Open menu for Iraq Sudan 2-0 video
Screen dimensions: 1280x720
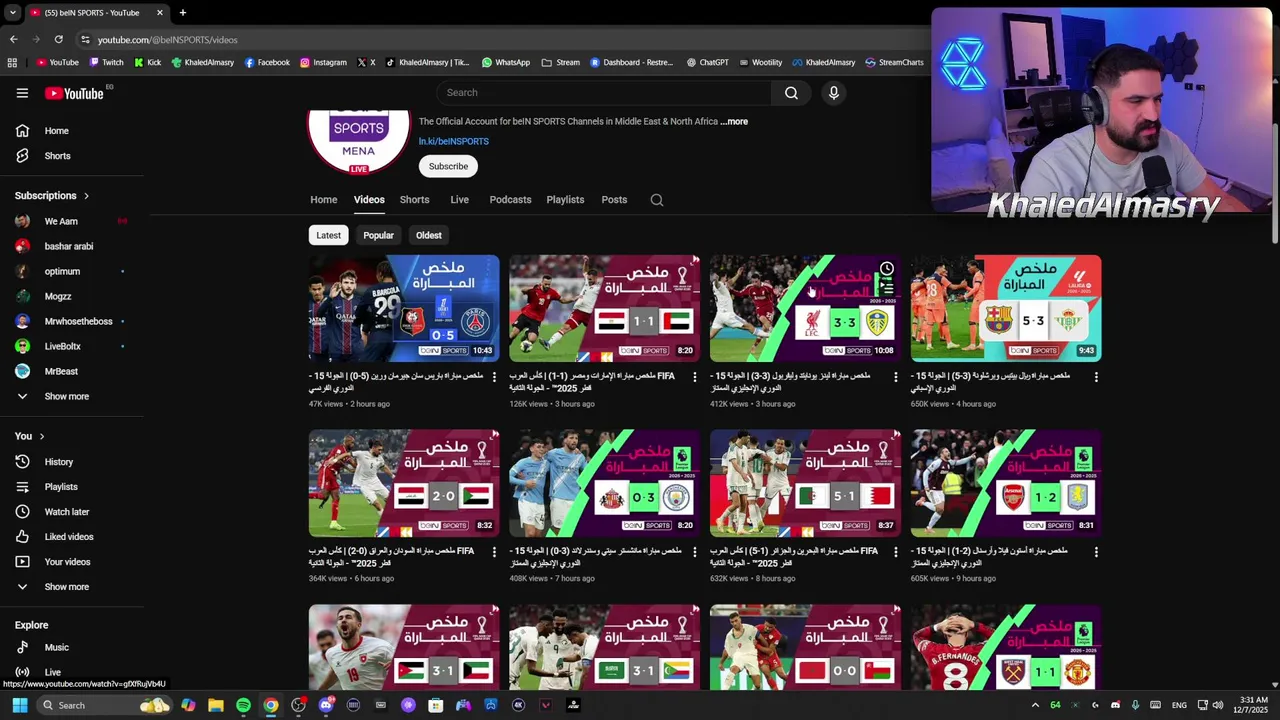(494, 552)
